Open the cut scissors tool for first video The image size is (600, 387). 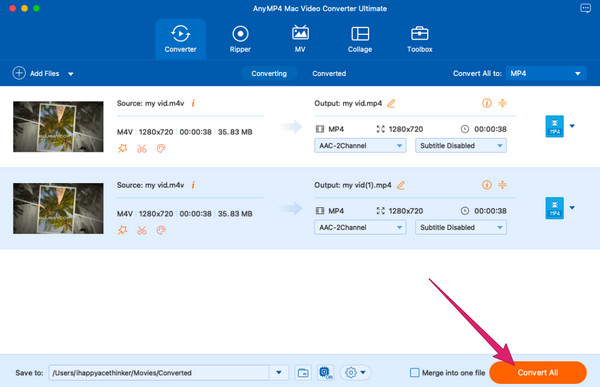[x=142, y=149]
